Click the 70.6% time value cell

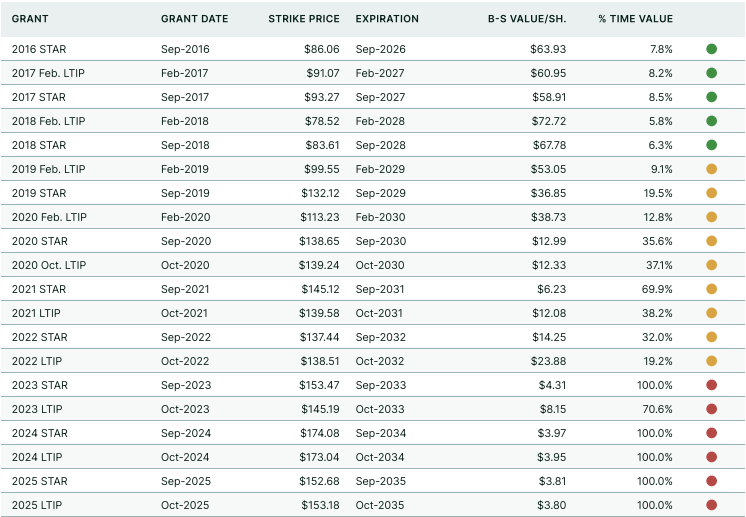click(658, 409)
